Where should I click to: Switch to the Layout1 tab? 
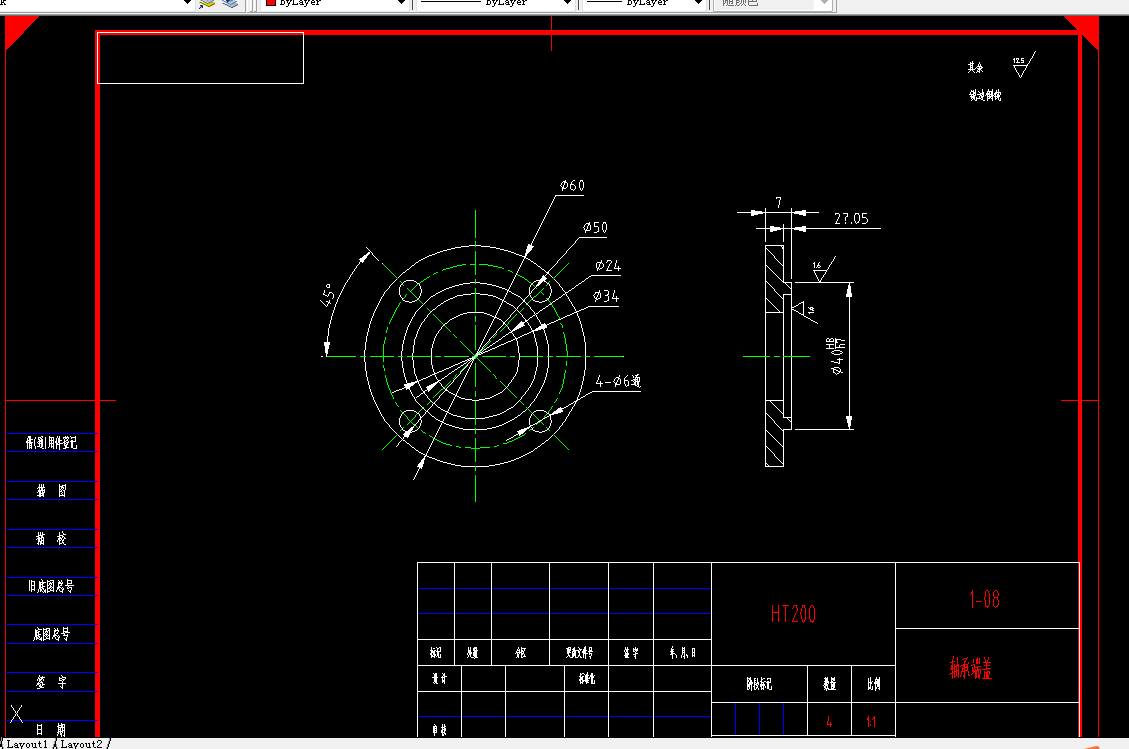[27, 744]
